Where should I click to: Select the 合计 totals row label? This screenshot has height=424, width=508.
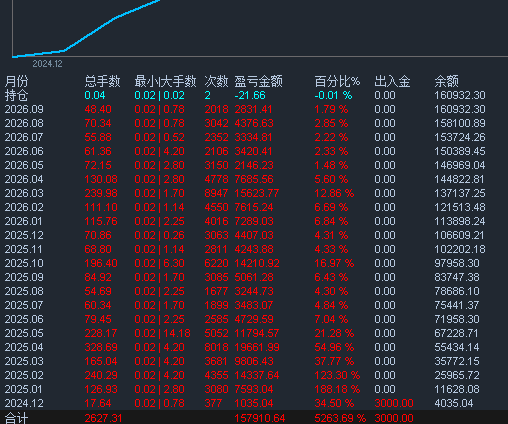click(17, 418)
